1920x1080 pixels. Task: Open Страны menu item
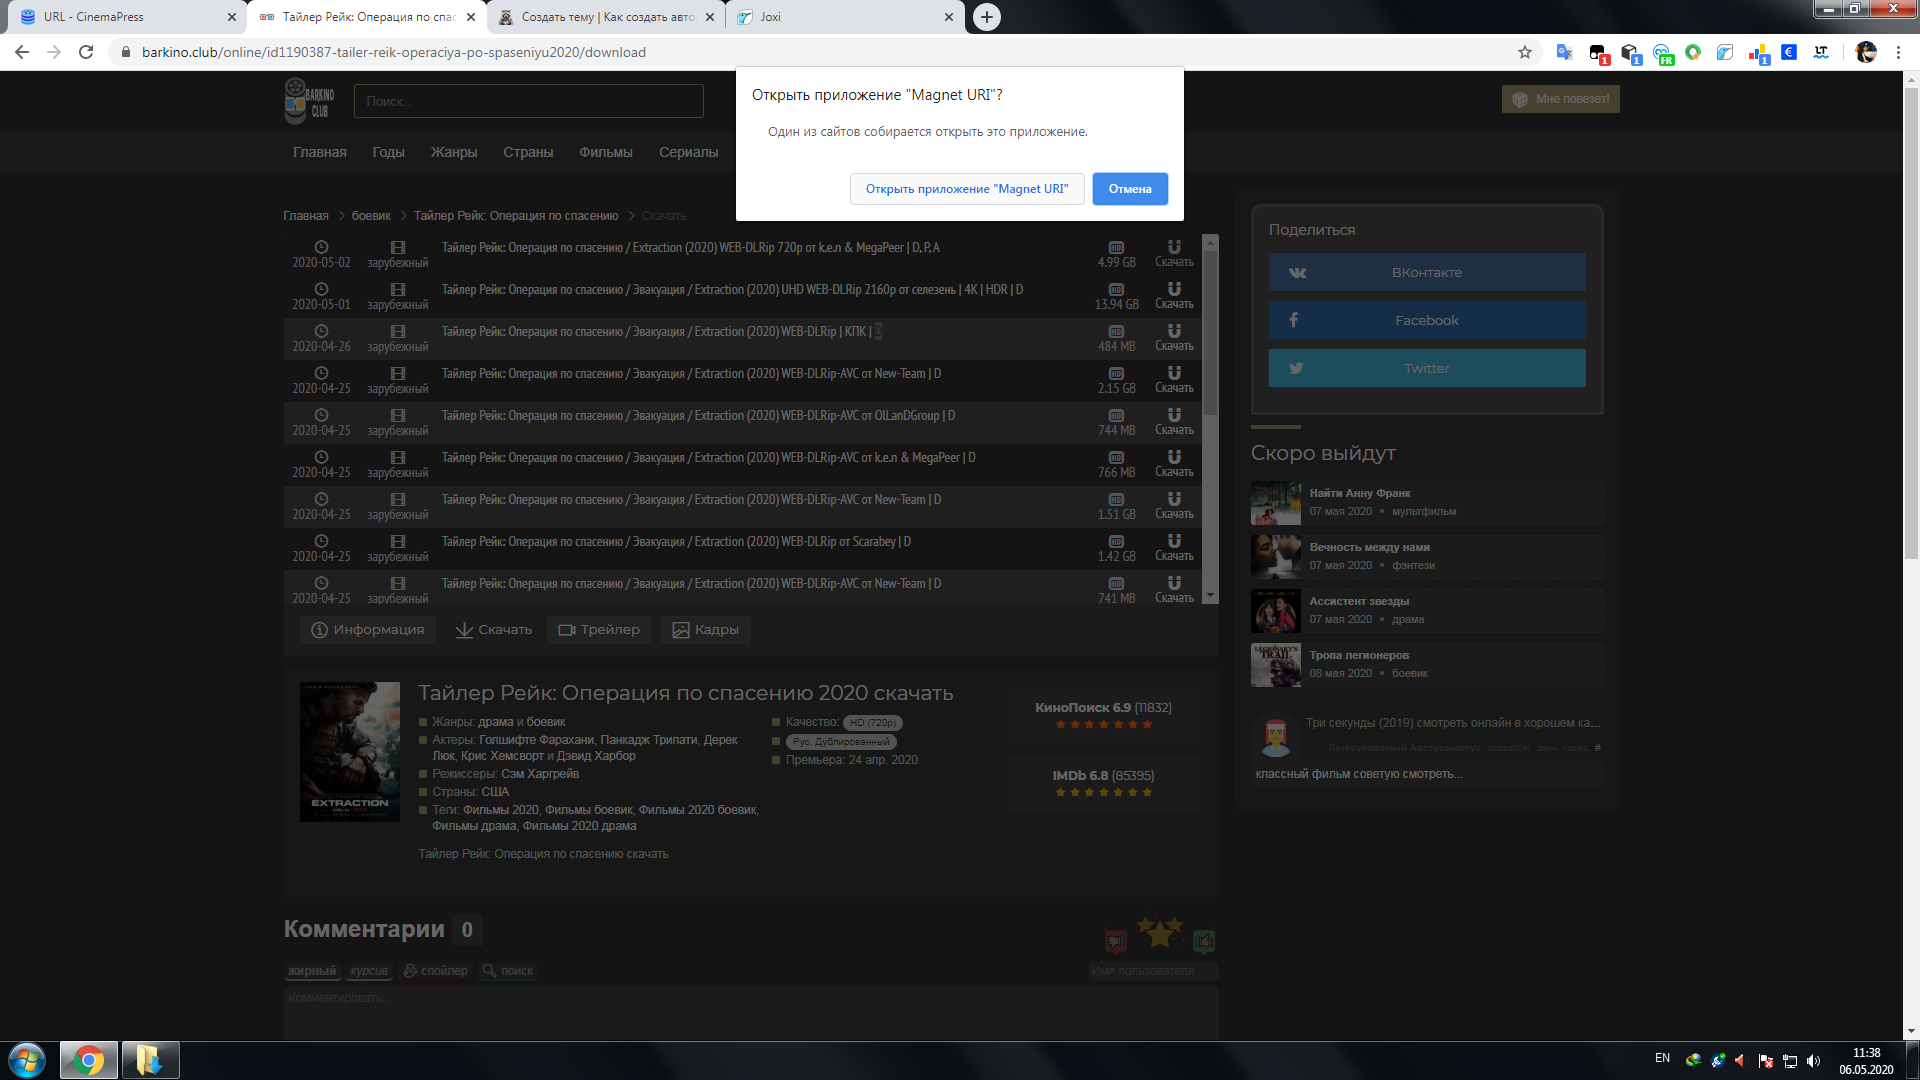(528, 152)
